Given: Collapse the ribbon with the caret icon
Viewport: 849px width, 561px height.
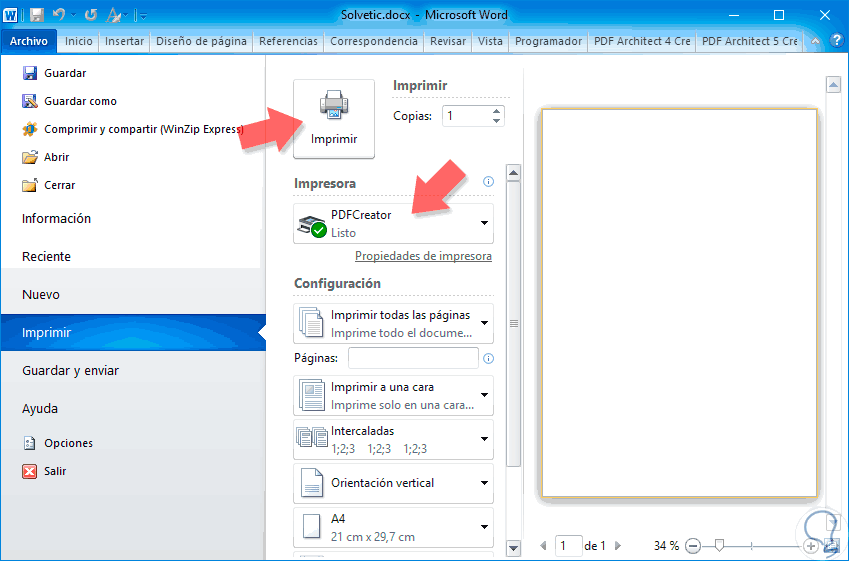Looking at the screenshot, I should click(815, 41).
